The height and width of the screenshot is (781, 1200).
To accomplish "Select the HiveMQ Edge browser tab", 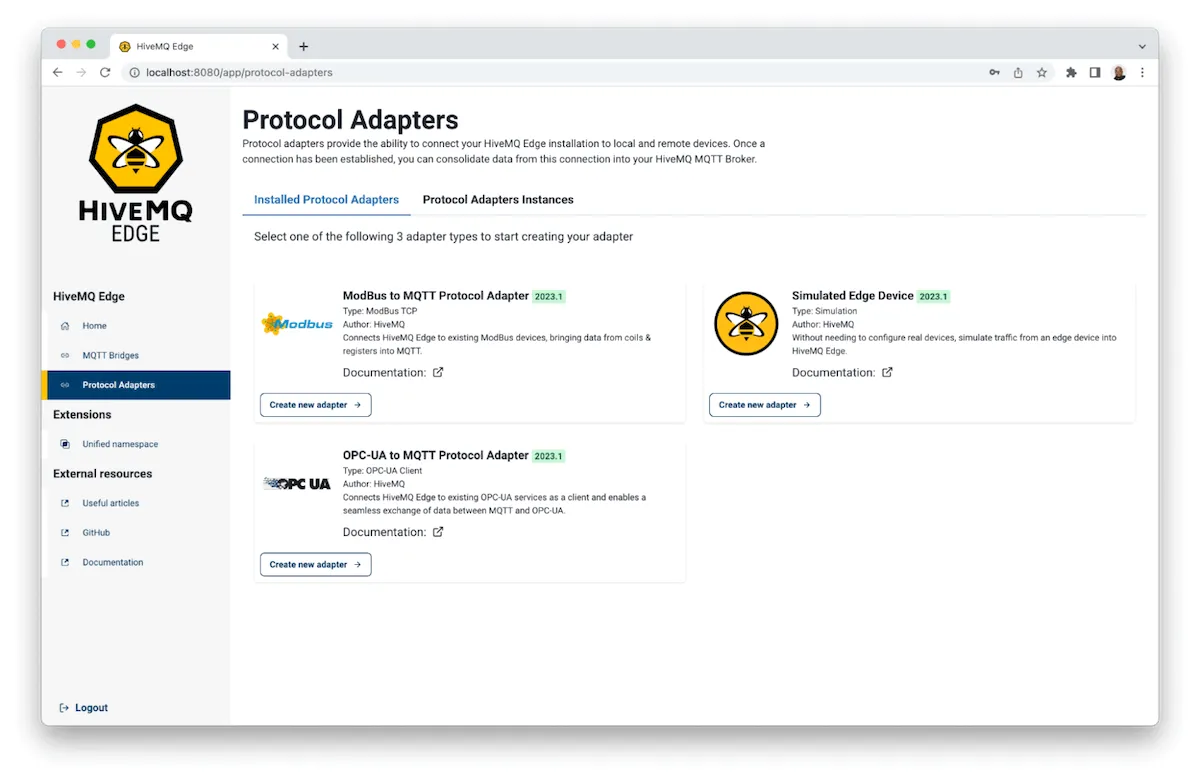I will [198, 46].
